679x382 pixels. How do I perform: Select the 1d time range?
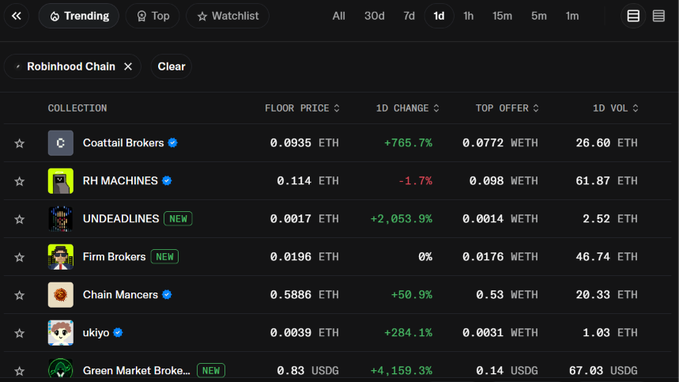pos(439,16)
